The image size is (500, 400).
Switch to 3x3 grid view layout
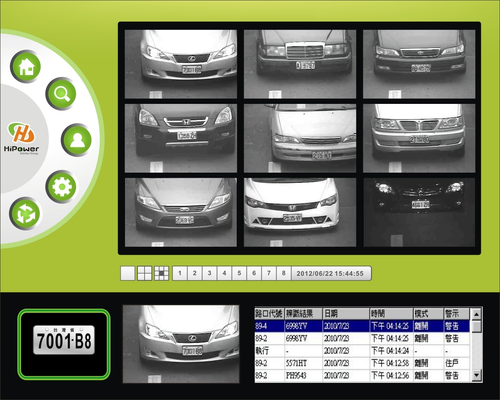pos(162,273)
